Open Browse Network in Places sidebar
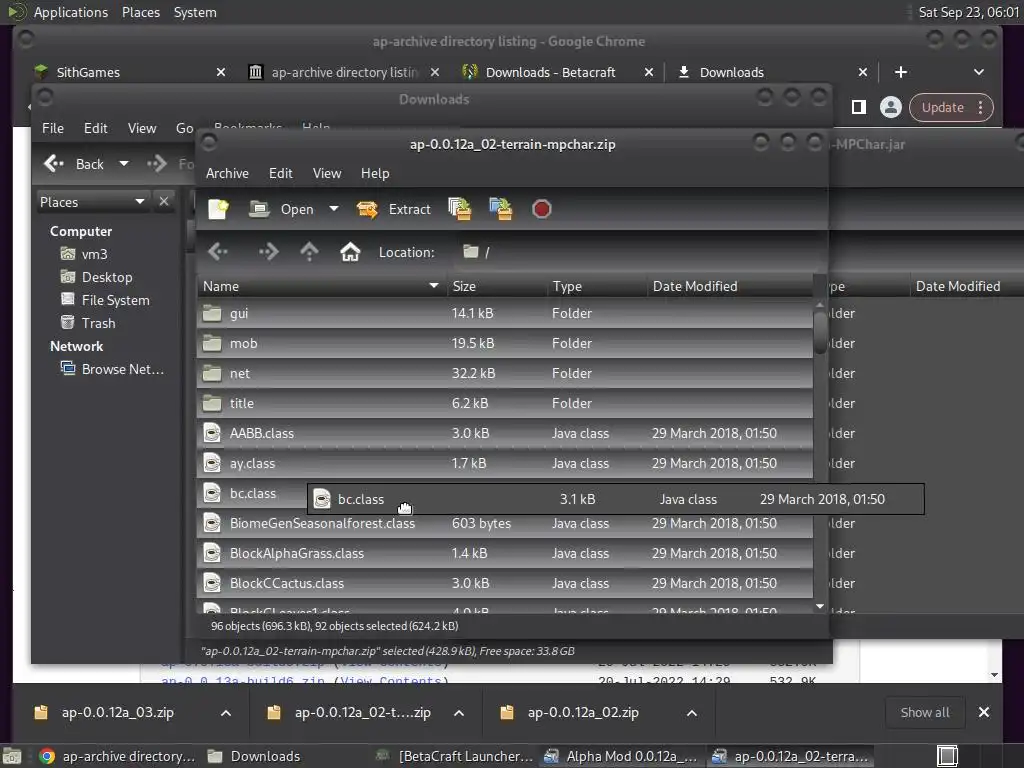Viewport: 1024px width, 768px height. click(x=123, y=369)
